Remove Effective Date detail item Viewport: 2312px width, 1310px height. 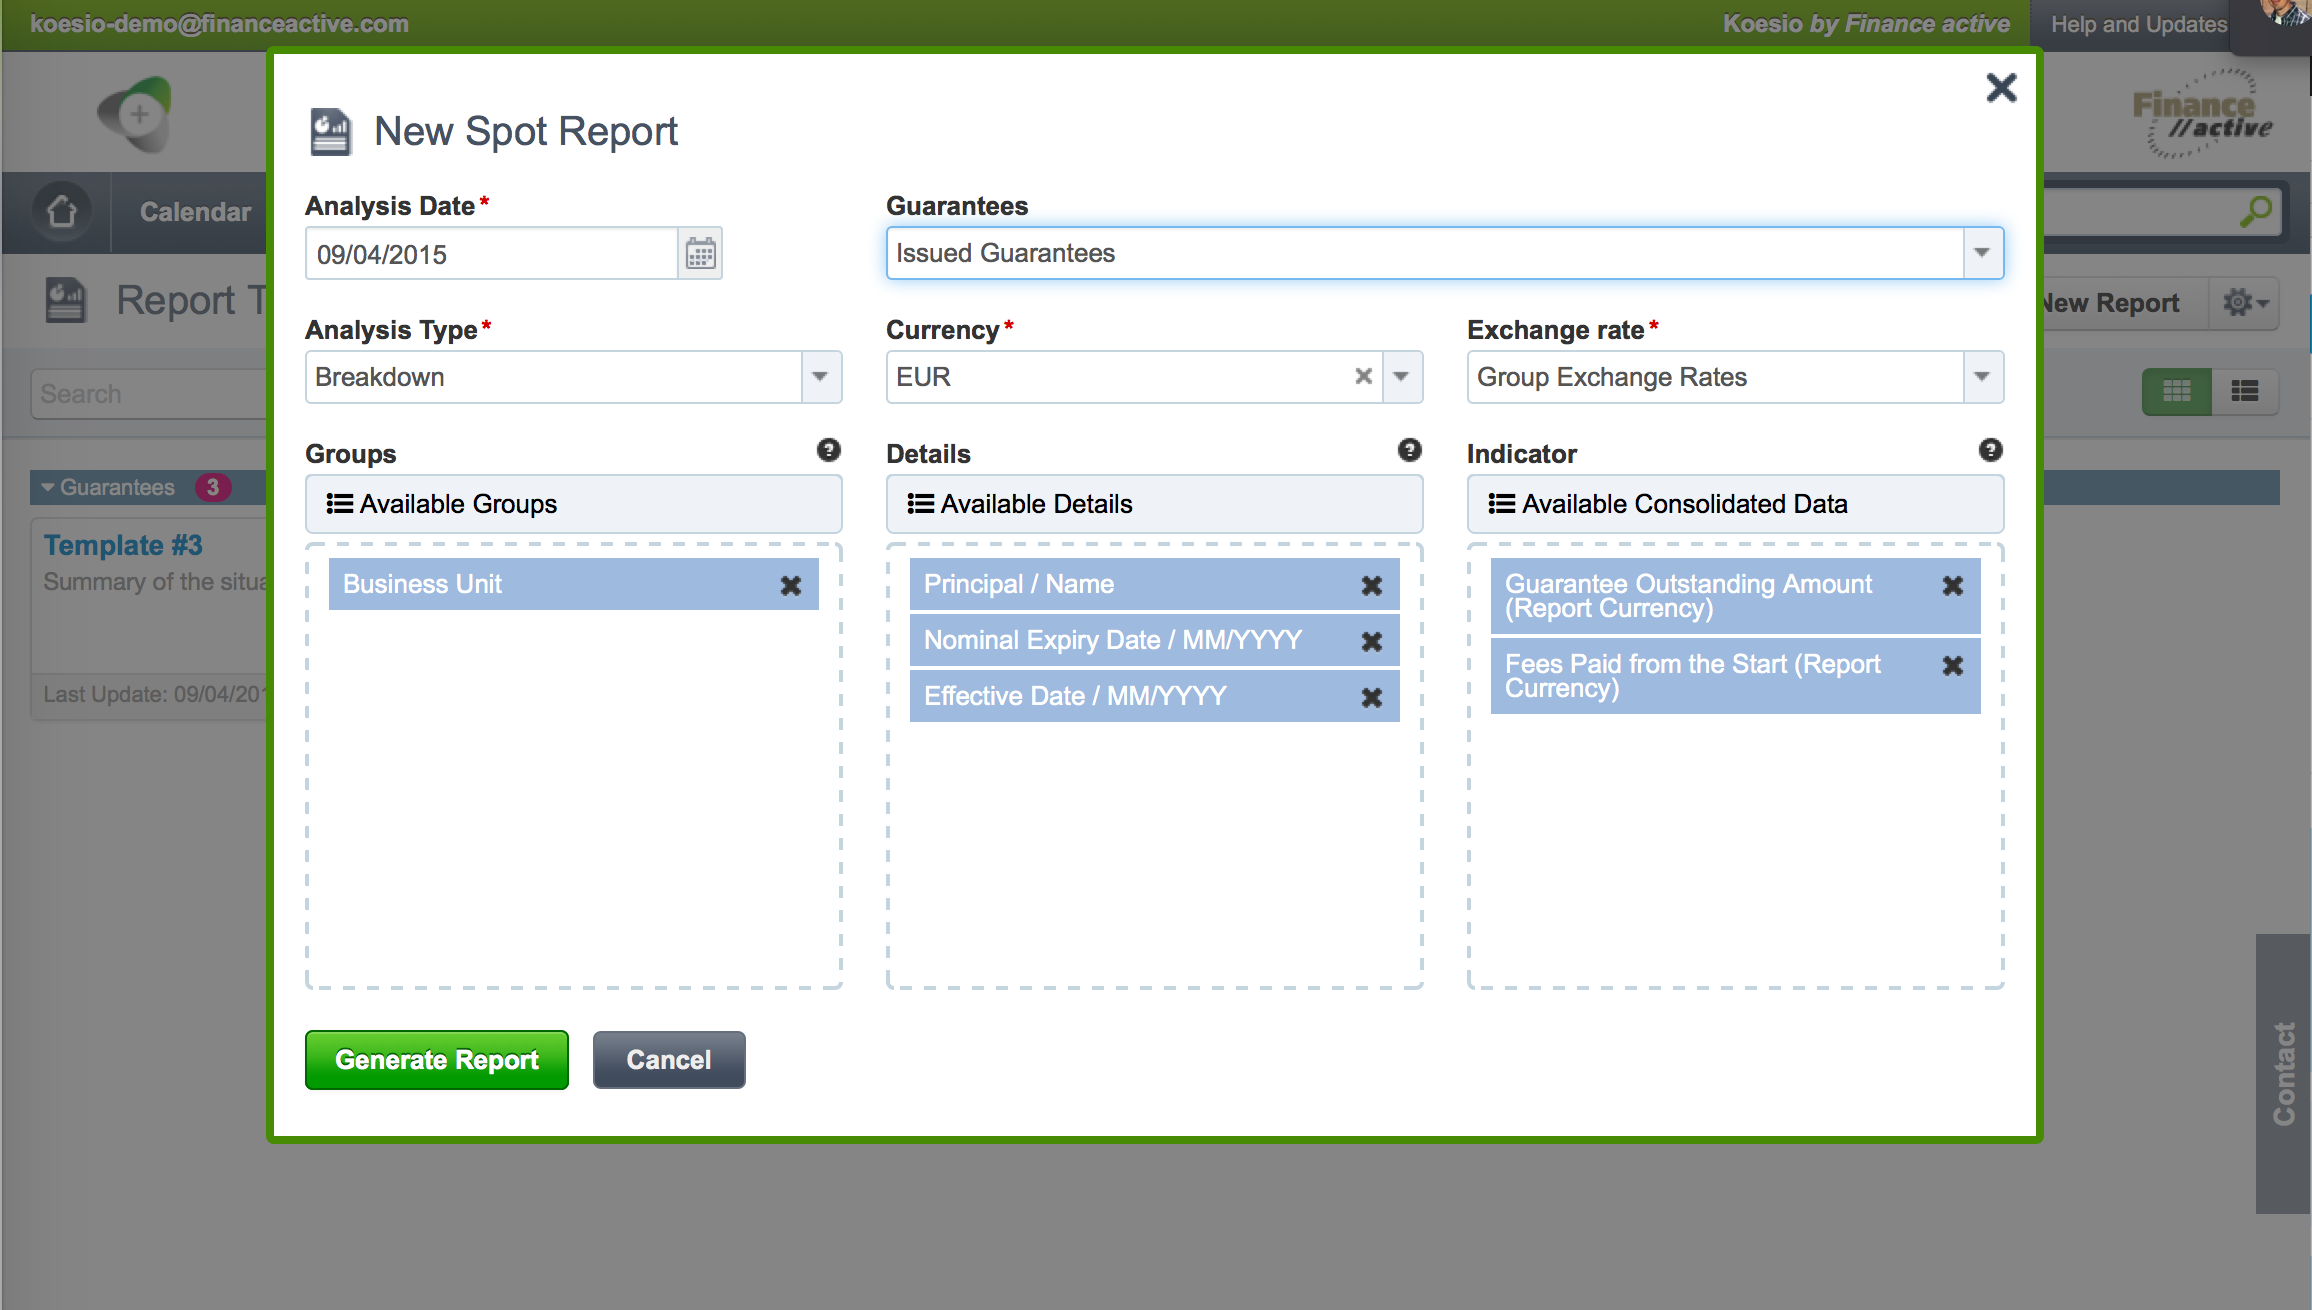pyautogui.click(x=1371, y=698)
